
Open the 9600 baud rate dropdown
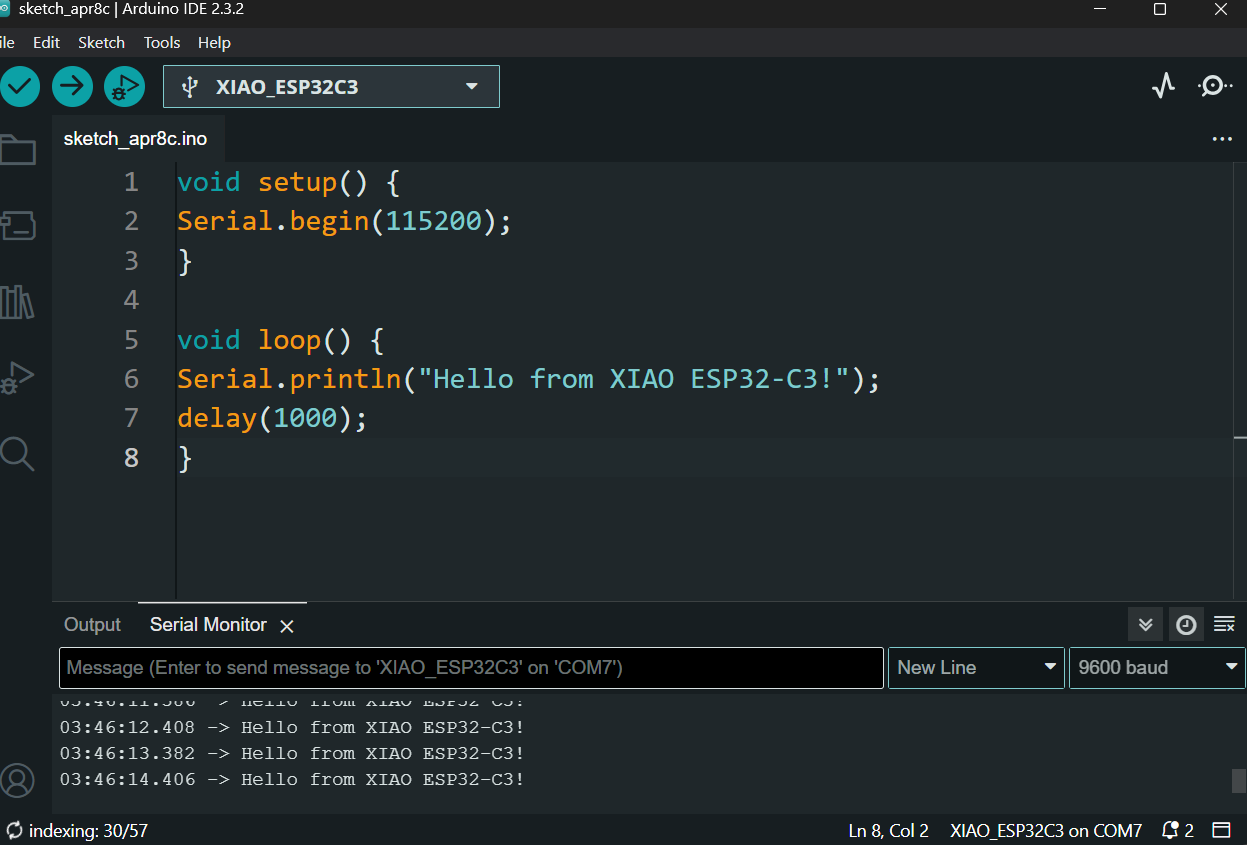1156,668
